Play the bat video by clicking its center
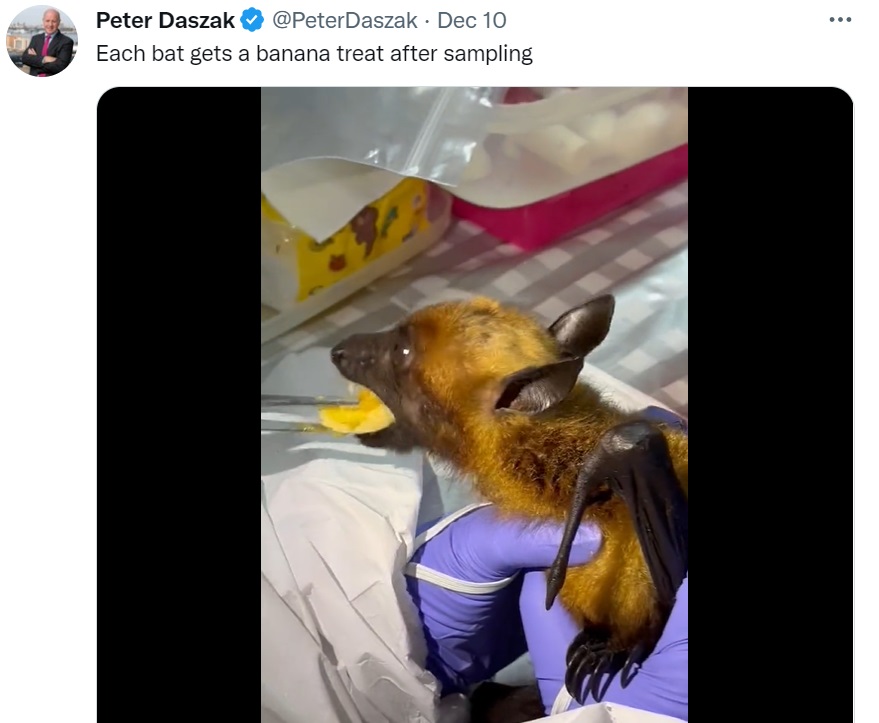Image resolution: width=879 pixels, height=723 pixels. pos(474,405)
